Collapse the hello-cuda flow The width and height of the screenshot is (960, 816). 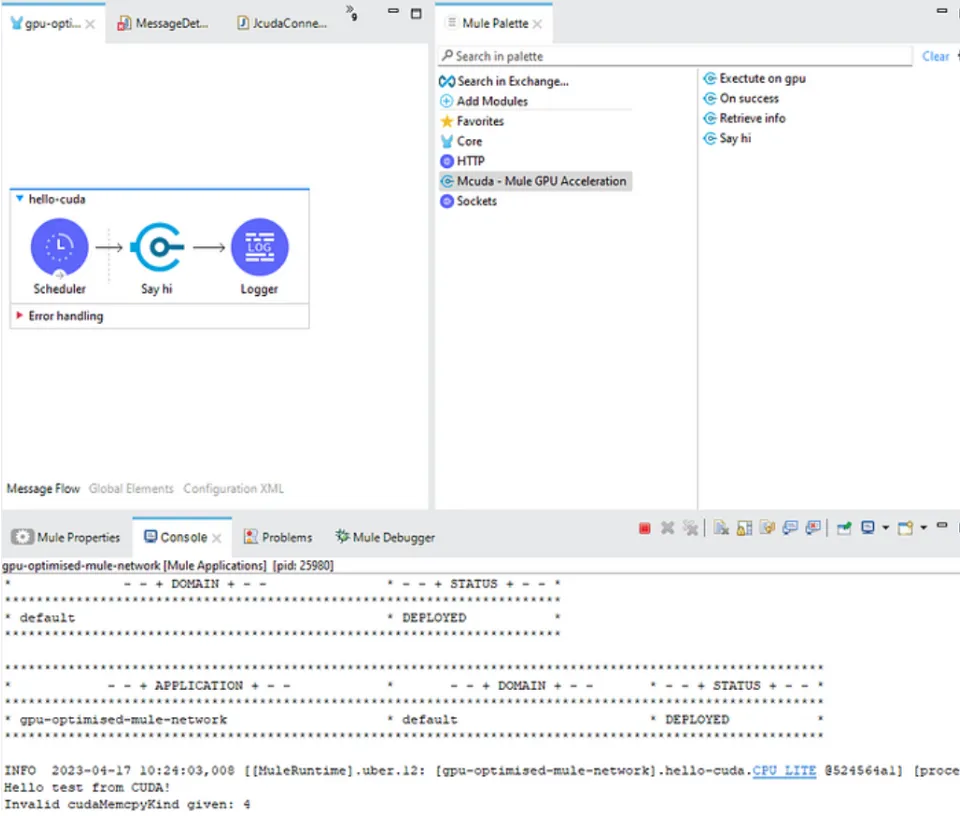pyautogui.click(x=20, y=199)
